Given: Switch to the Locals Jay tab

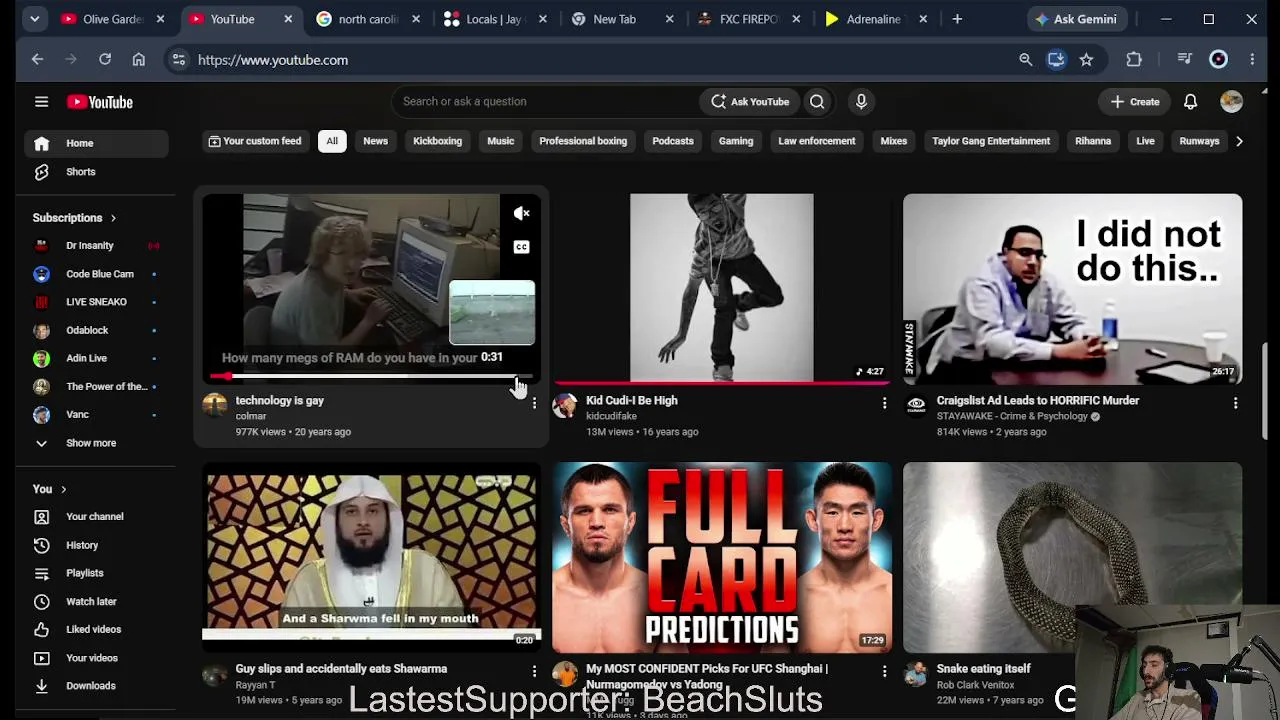Looking at the screenshot, I should [486, 19].
